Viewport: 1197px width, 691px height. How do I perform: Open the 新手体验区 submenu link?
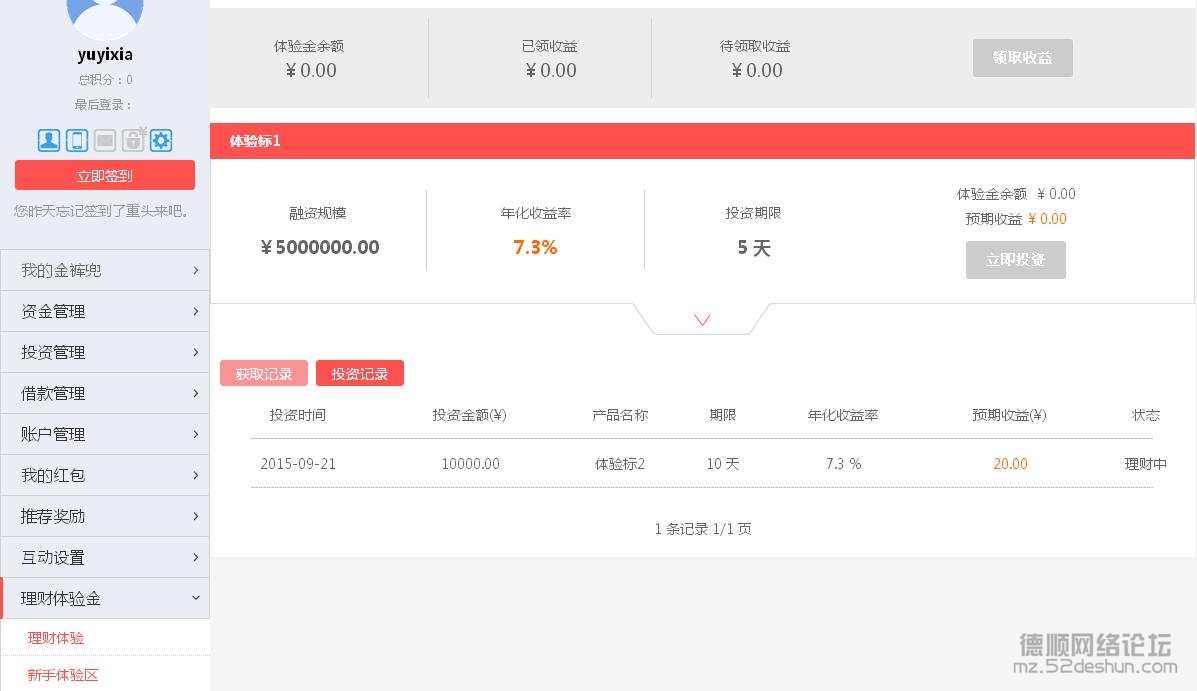pos(63,675)
